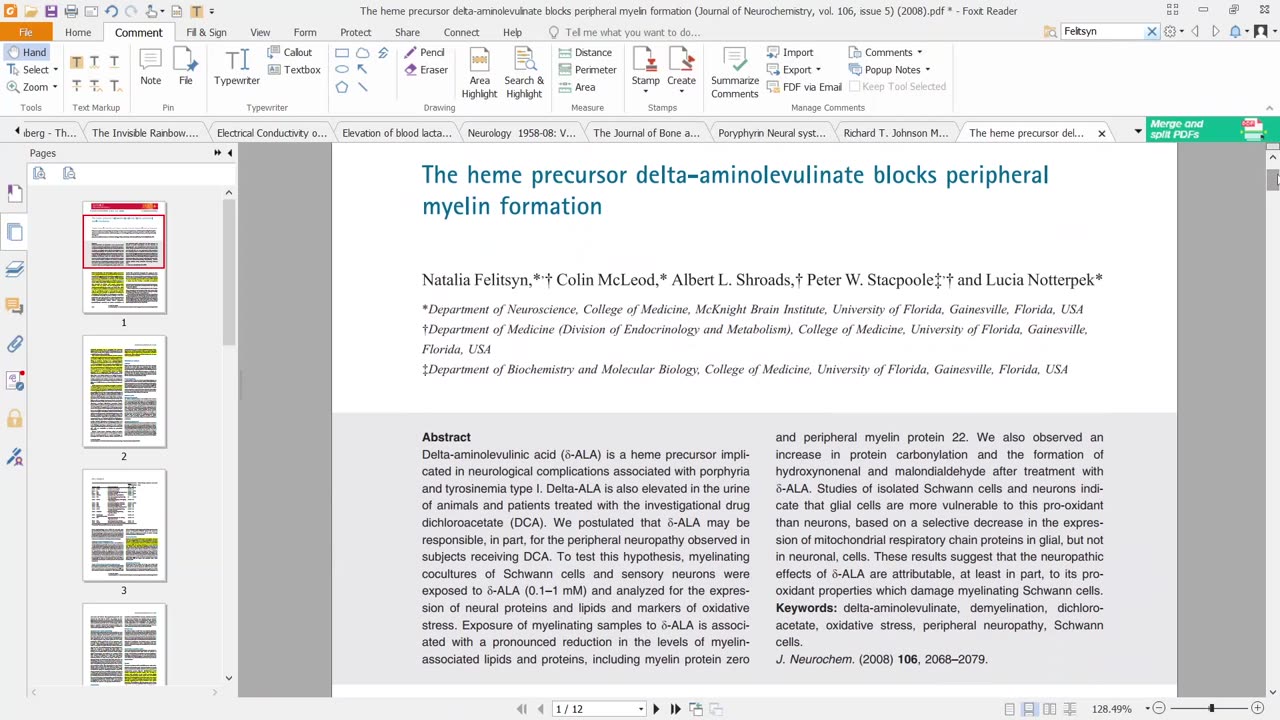The width and height of the screenshot is (1280, 720).
Task: Open the document tabs list dropdown
Action: [1137, 132]
